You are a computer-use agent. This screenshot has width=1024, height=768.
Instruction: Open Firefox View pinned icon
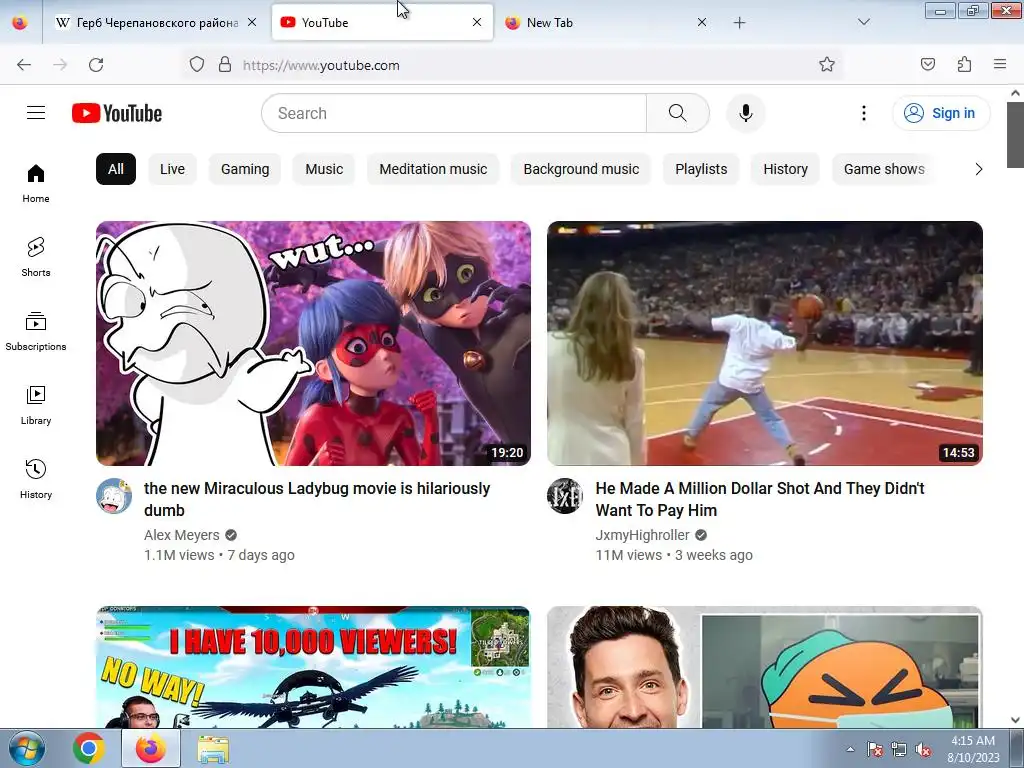coord(20,23)
